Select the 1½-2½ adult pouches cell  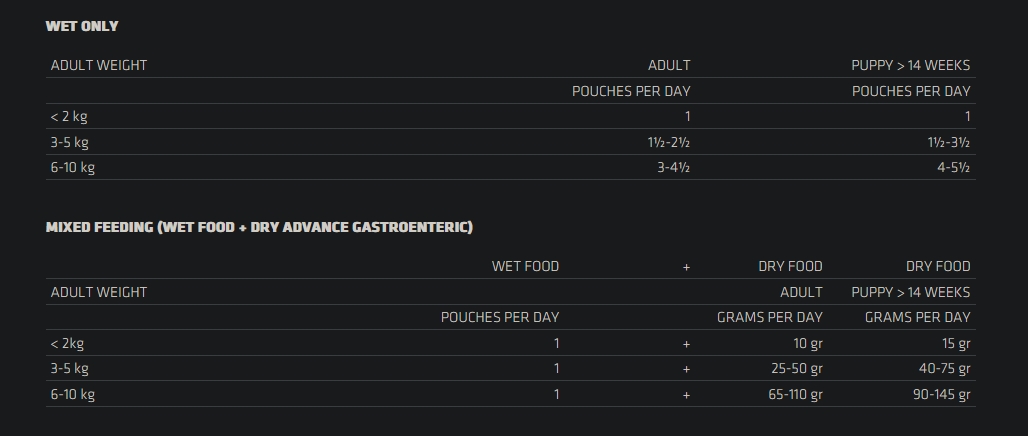(668, 142)
